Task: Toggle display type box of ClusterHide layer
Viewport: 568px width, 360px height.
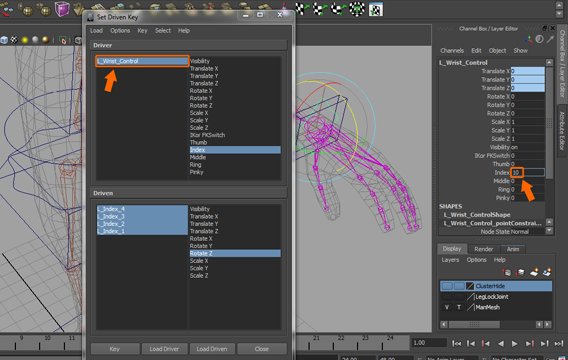Action: pyautogui.click(x=459, y=286)
